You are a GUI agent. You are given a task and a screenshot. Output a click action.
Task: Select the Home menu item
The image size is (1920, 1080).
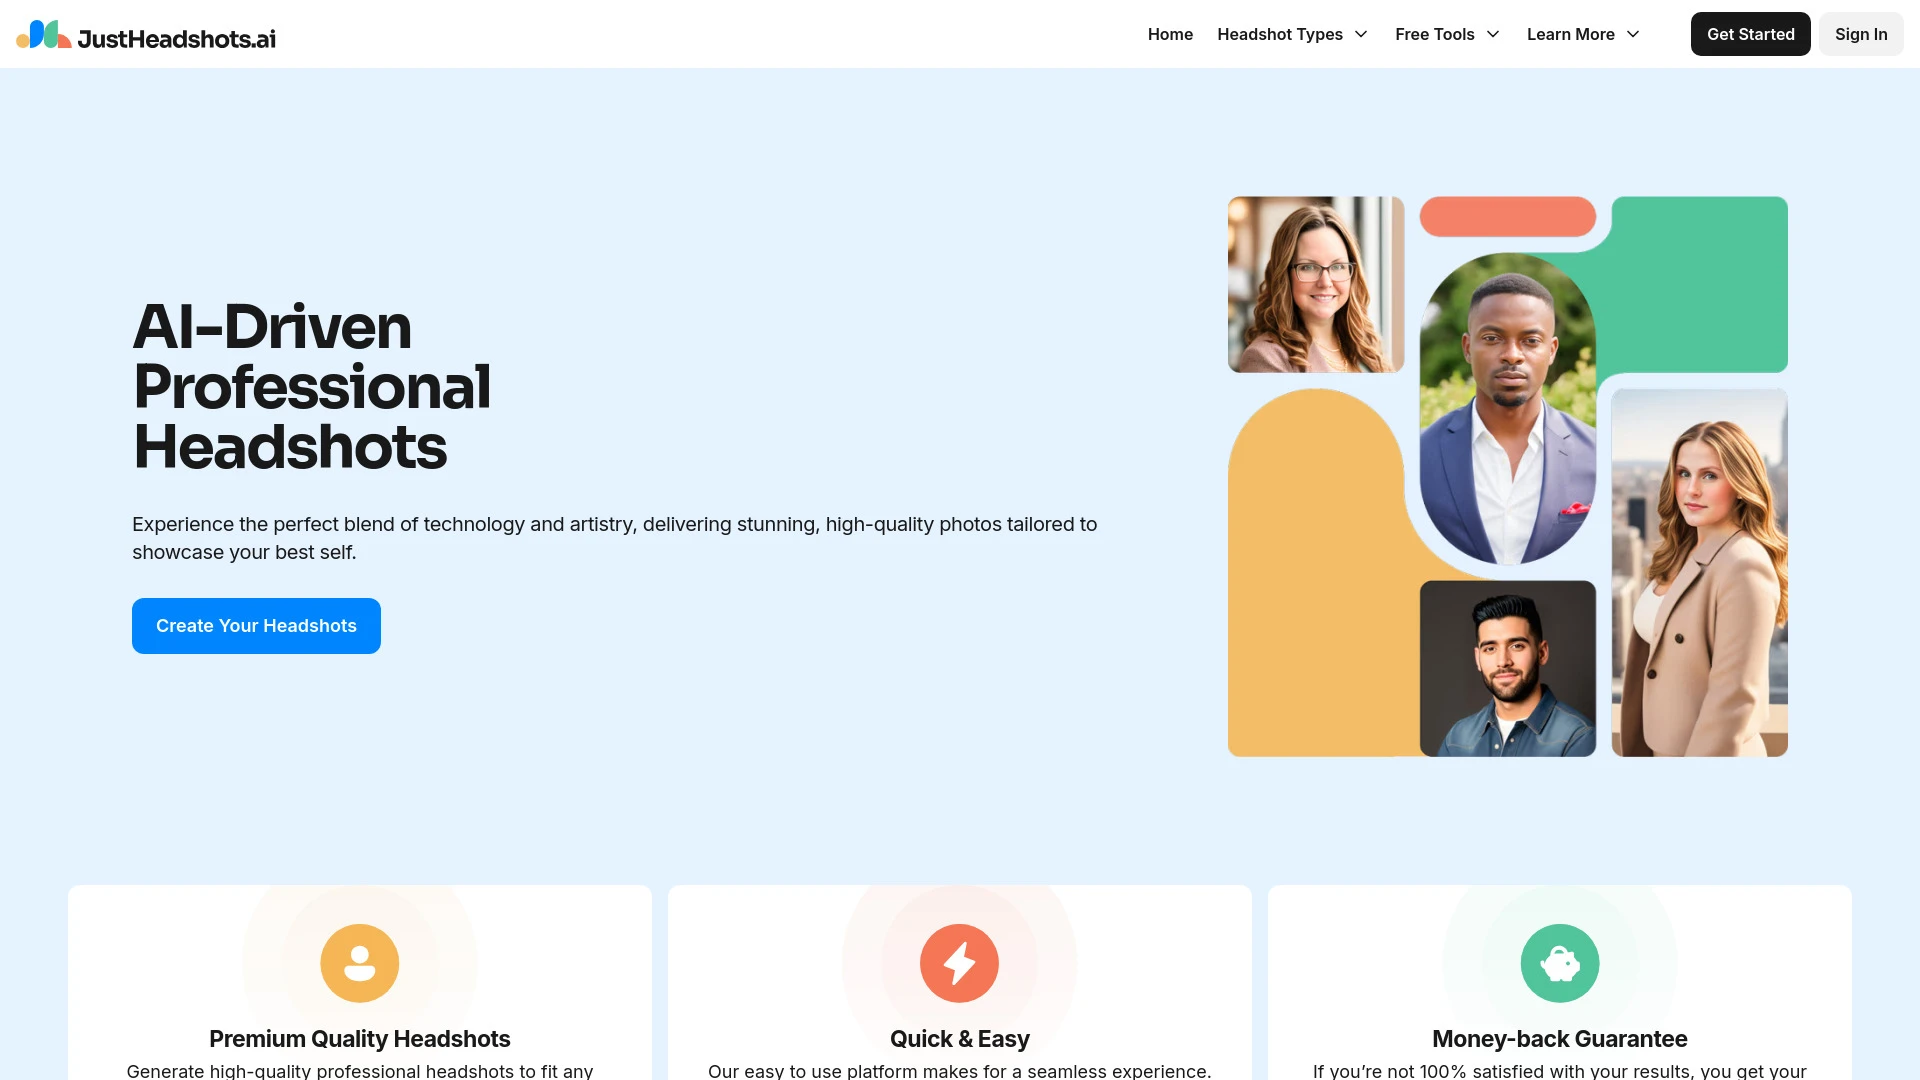tap(1168, 33)
